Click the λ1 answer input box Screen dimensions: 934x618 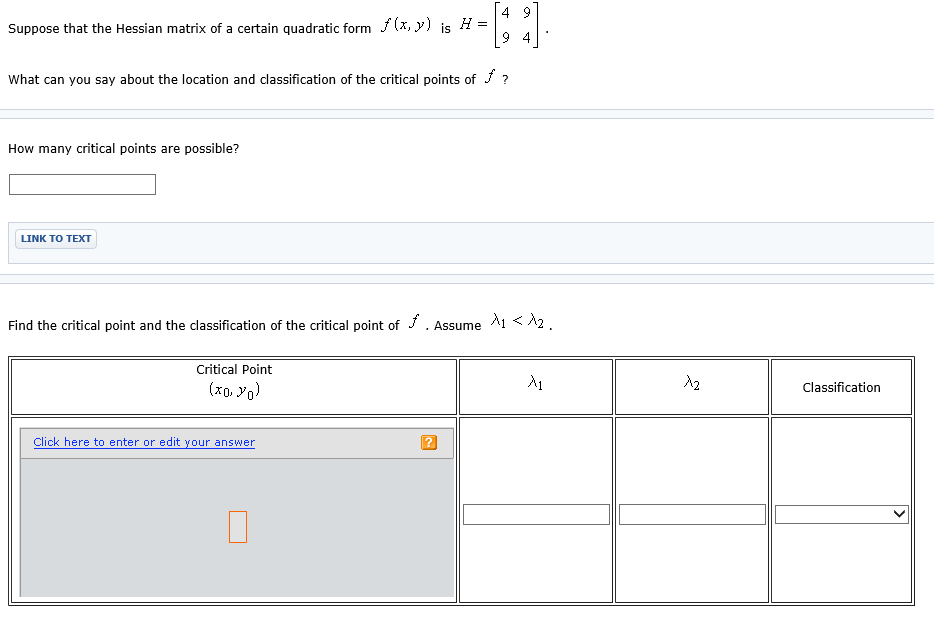[536, 513]
